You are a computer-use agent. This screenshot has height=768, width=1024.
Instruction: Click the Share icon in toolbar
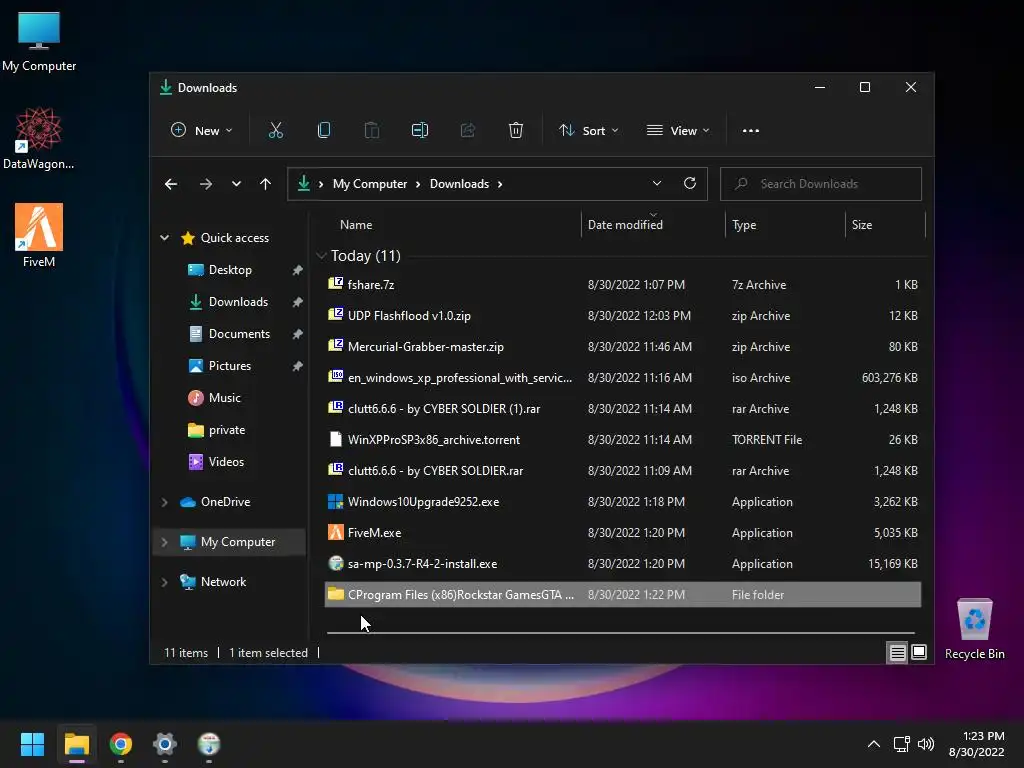468,131
